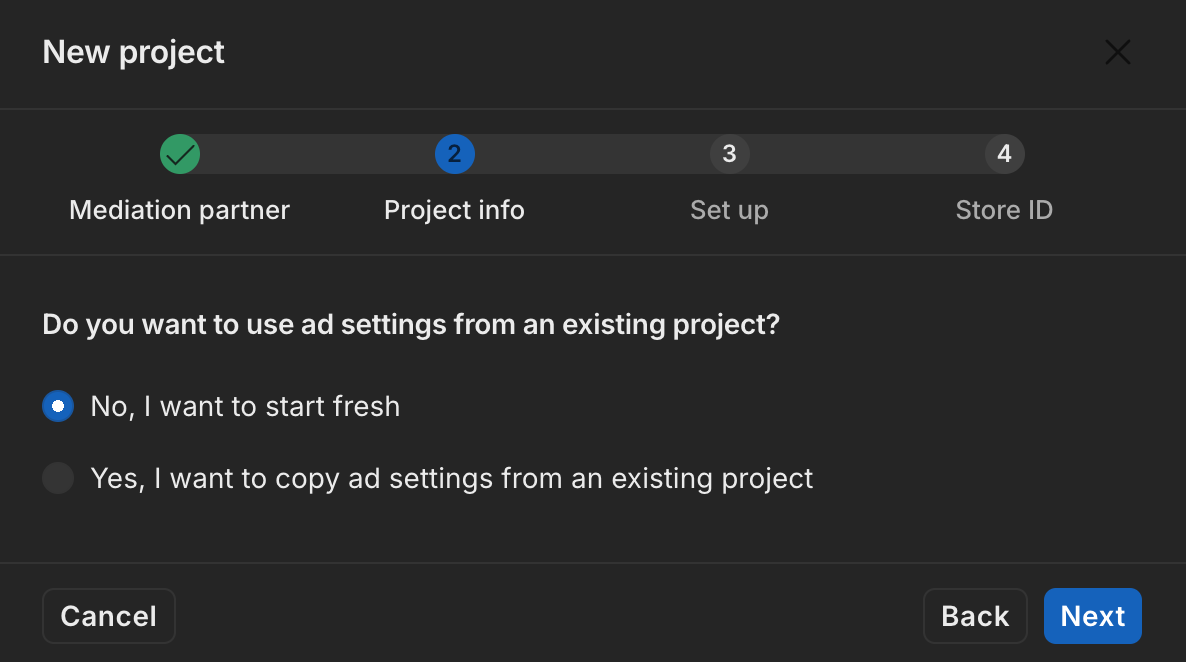Click the New project dialog title

coord(134,52)
